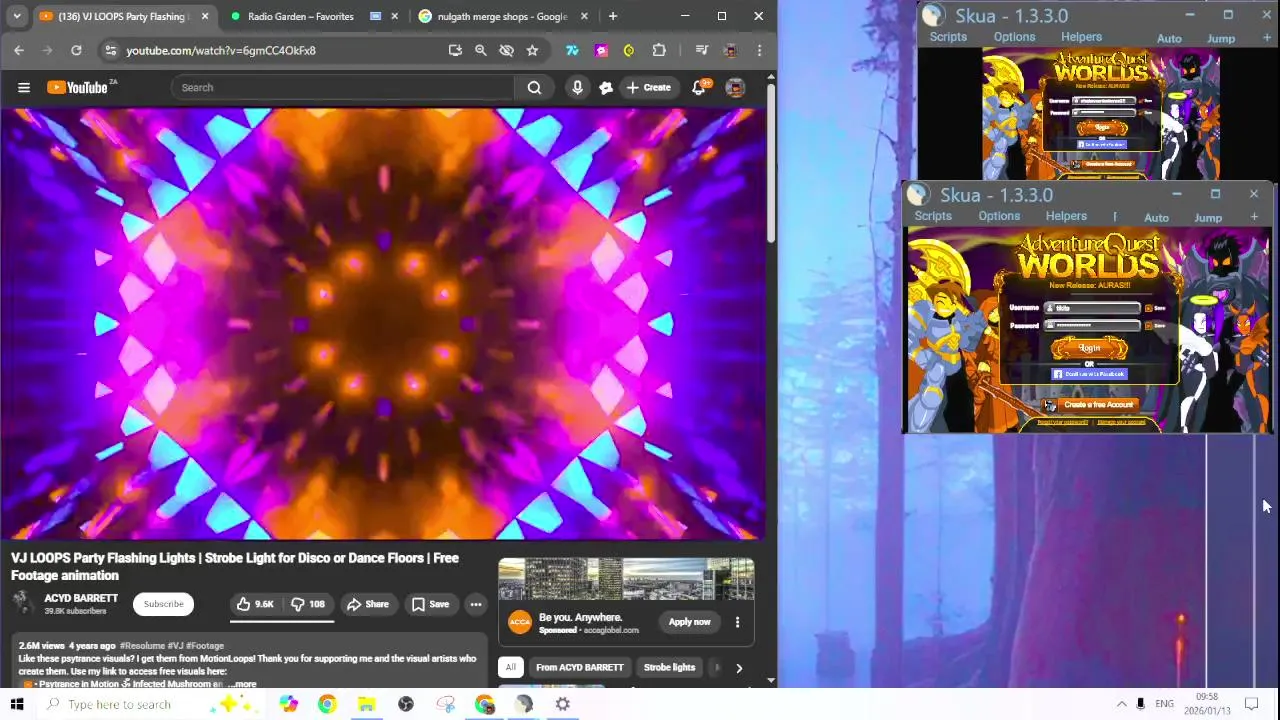This screenshot has width=1280, height=720.
Task: Click the sparkle icon beside Create
Action: pyautogui.click(x=606, y=88)
